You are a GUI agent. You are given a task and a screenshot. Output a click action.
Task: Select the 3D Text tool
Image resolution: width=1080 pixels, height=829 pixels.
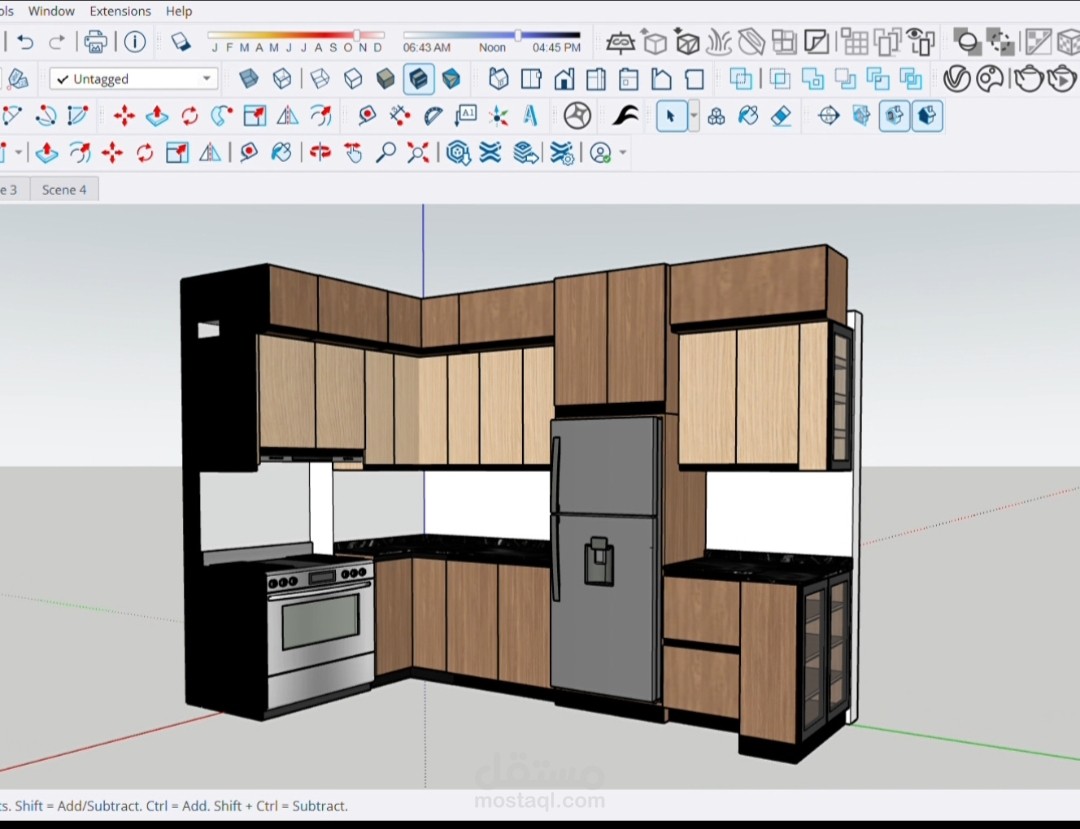[530, 116]
